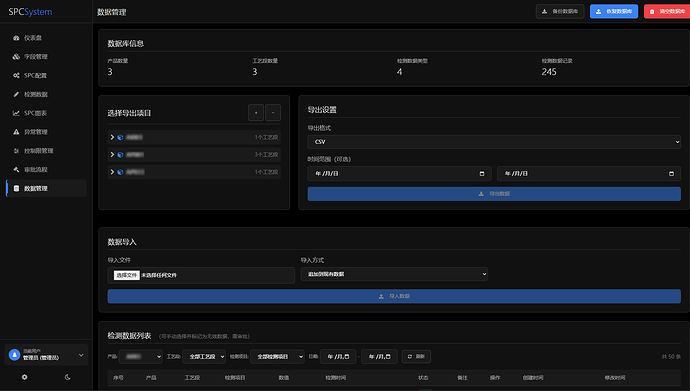The width and height of the screenshot is (690, 391).
Task: Click the 审批流程 gavel icon
Action: click(x=16, y=169)
